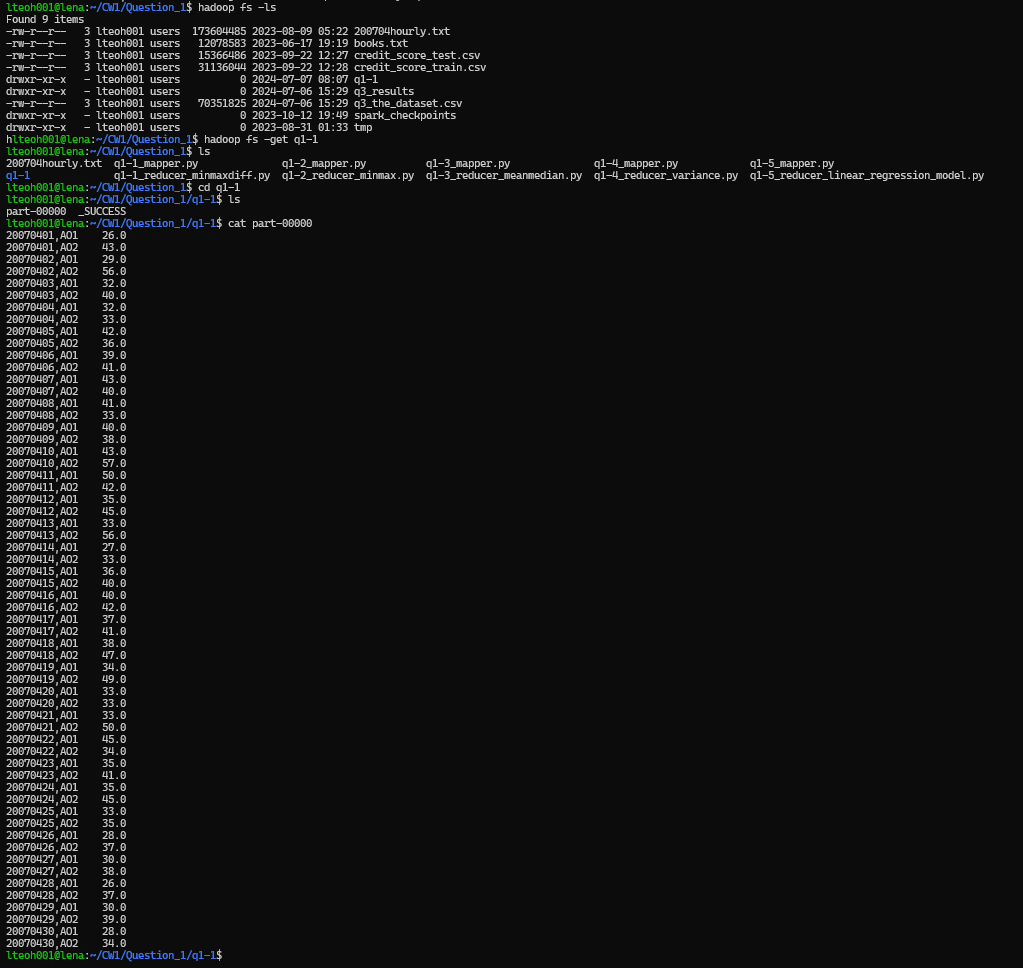This screenshot has width=1023, height=968.
Task: Click file size 173604485 in listing
Action: point(219,31)
